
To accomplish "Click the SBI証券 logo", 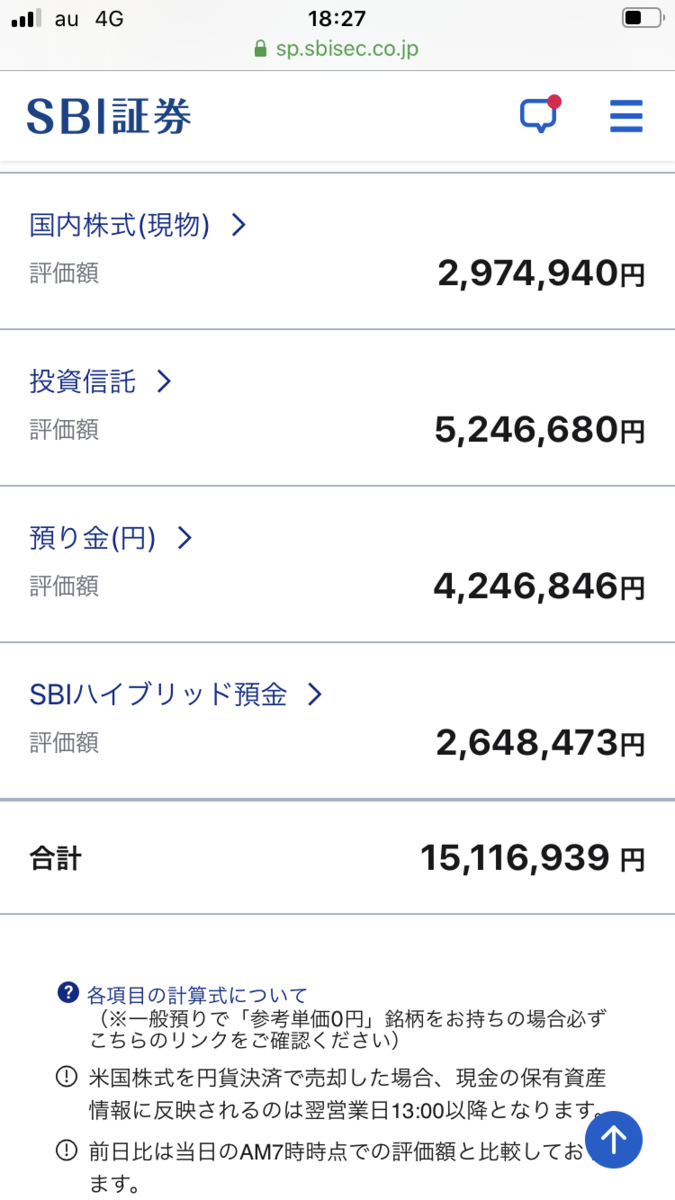I will click(x=109, y=117).
